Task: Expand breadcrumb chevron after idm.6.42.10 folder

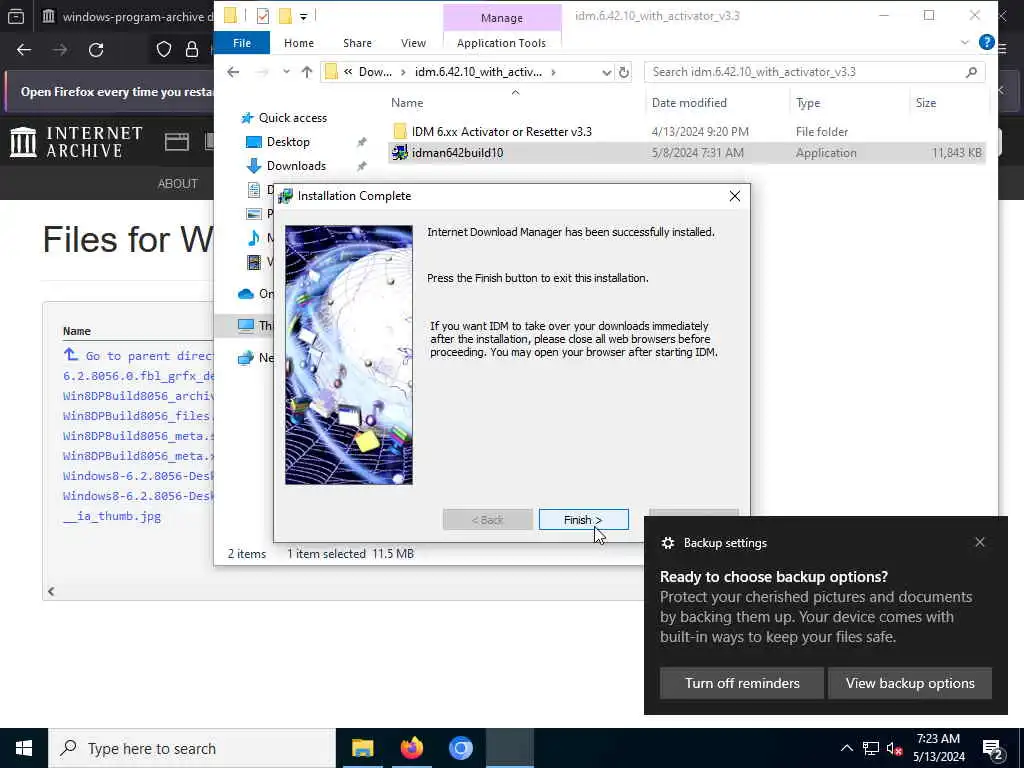Action: coord(554,72)
